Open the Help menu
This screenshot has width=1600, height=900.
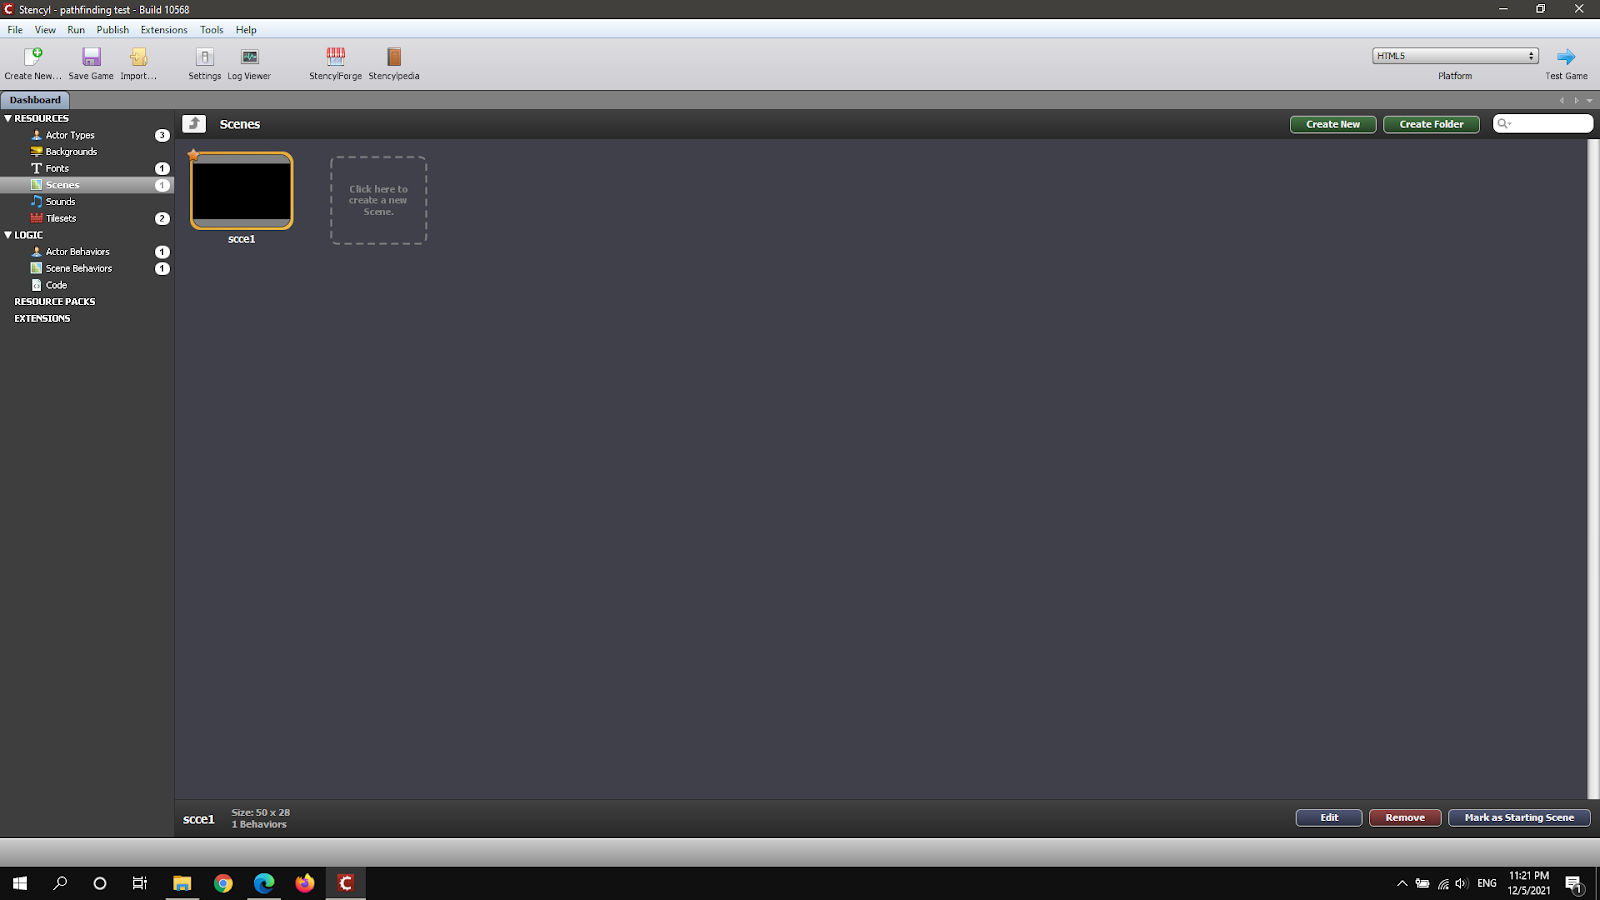[246, 30]
